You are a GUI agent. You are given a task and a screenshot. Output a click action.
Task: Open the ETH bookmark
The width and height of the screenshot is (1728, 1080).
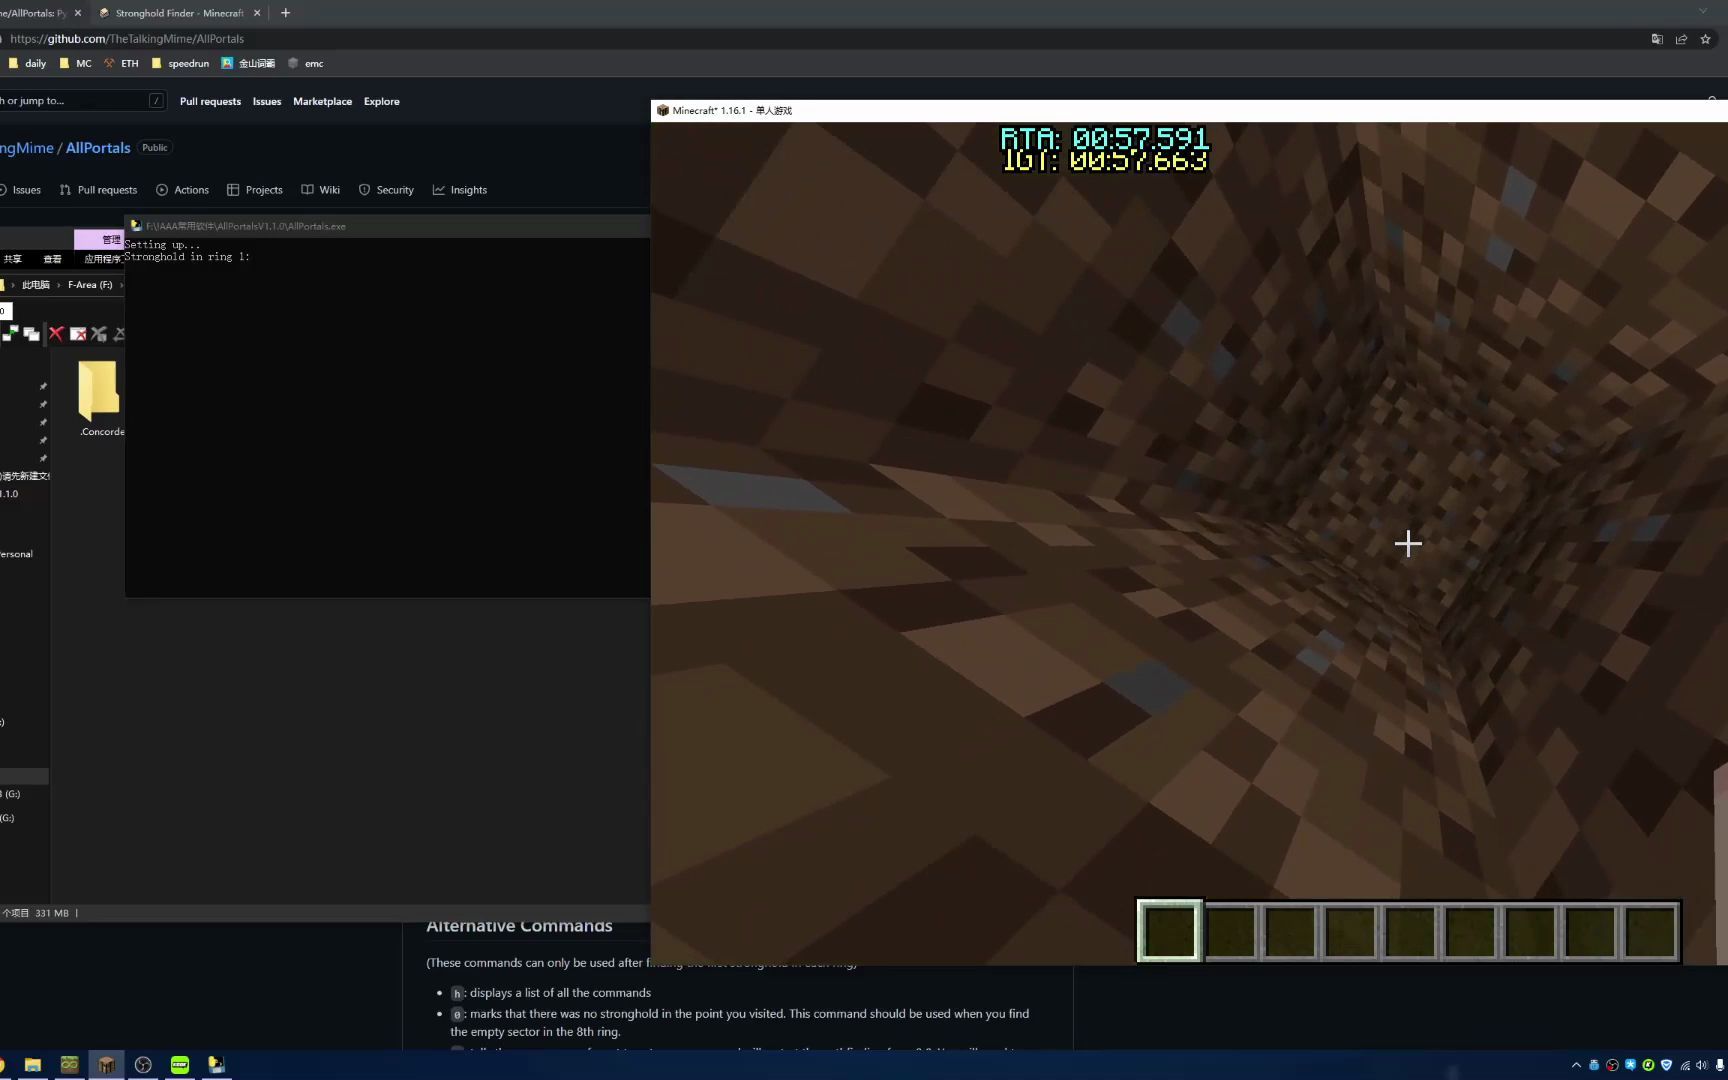[121, 63]
